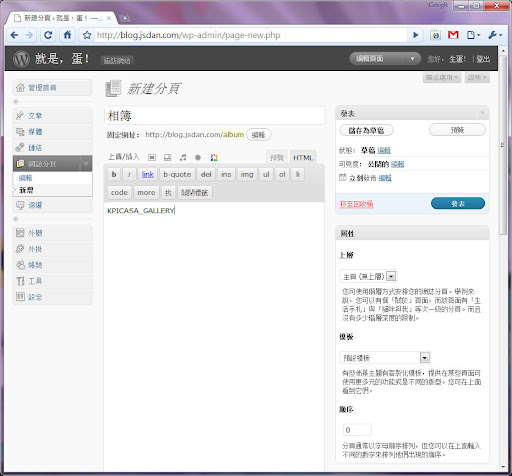This screenshot has height=476, width=512.
Task: Click the calendar icon beside publish time
Action: pos(343,177)
